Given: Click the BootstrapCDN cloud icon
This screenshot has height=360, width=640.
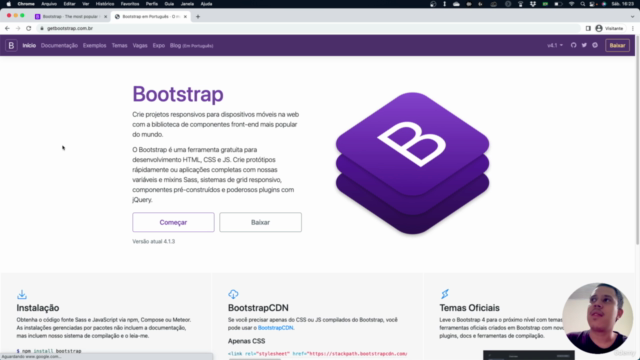Looking at the screenshot, I should [233, 294].
